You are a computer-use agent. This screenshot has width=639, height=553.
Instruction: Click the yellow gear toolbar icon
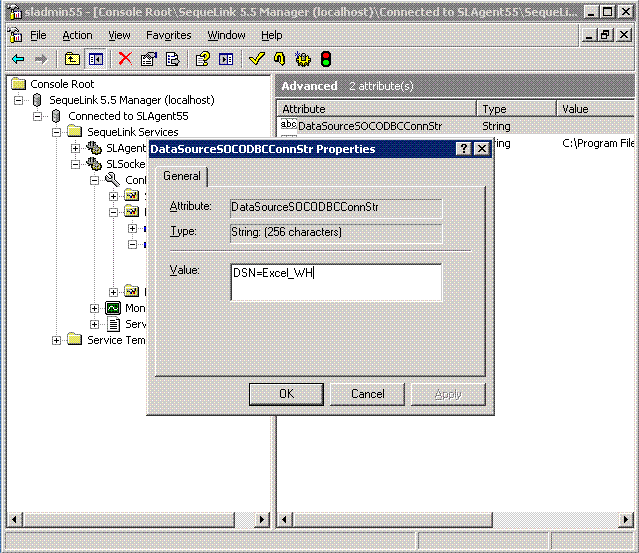click(x=302, y=59)
